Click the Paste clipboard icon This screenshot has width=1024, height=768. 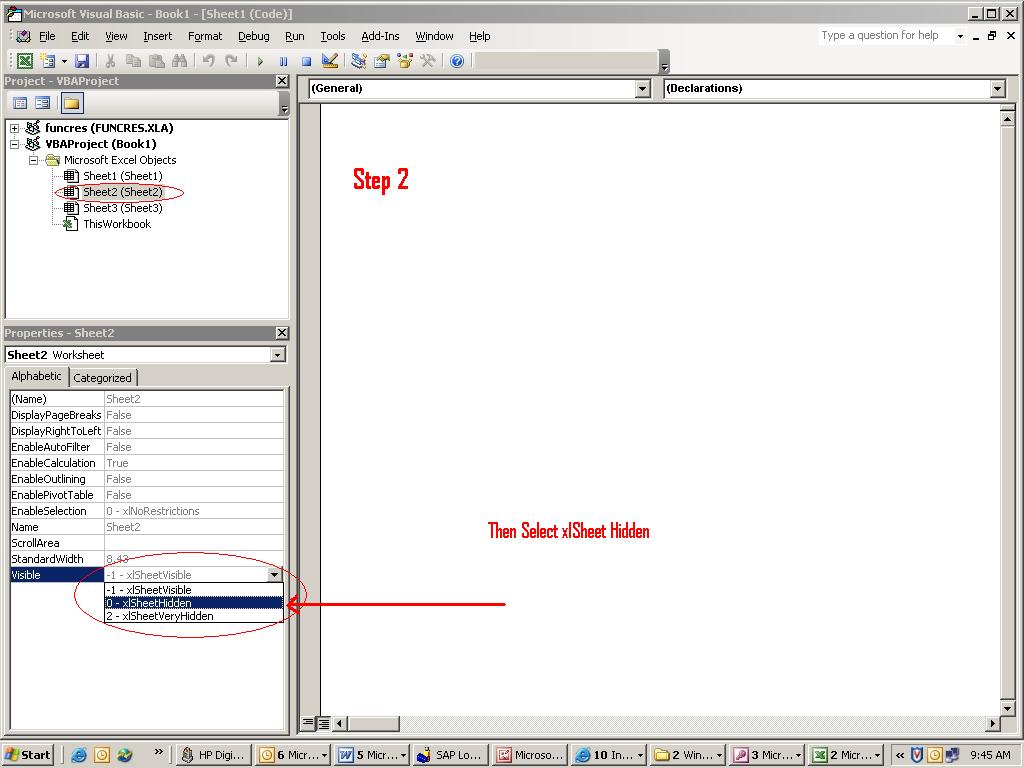pos(157,61)
